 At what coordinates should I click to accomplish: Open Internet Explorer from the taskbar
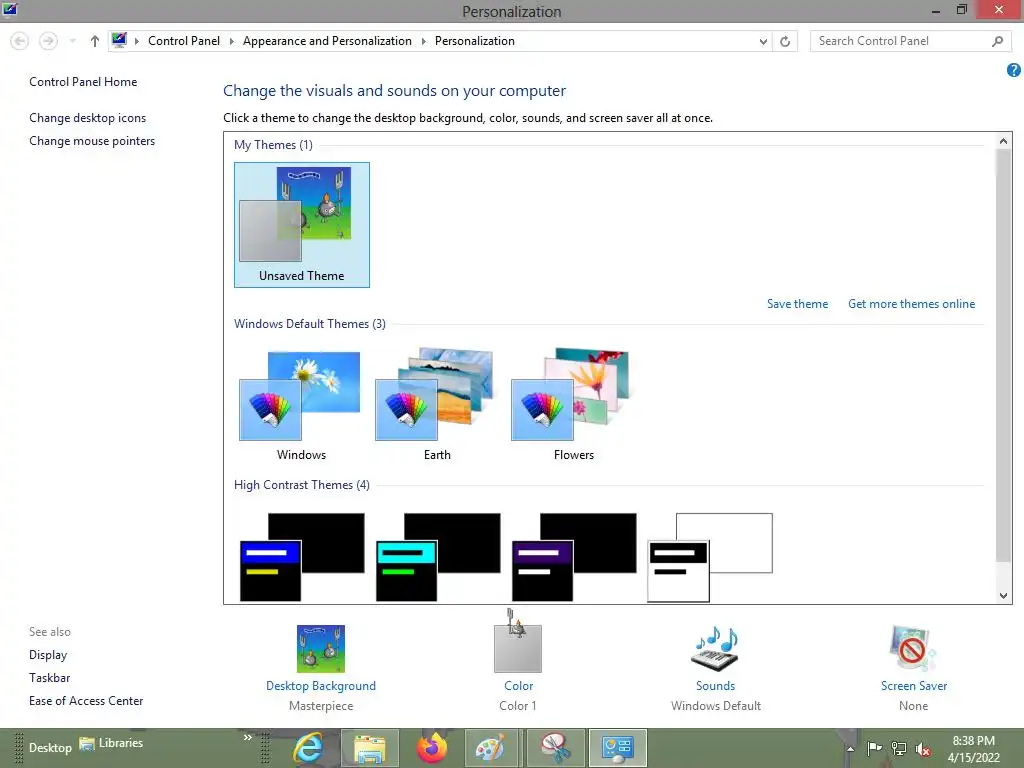coord(307,748)
